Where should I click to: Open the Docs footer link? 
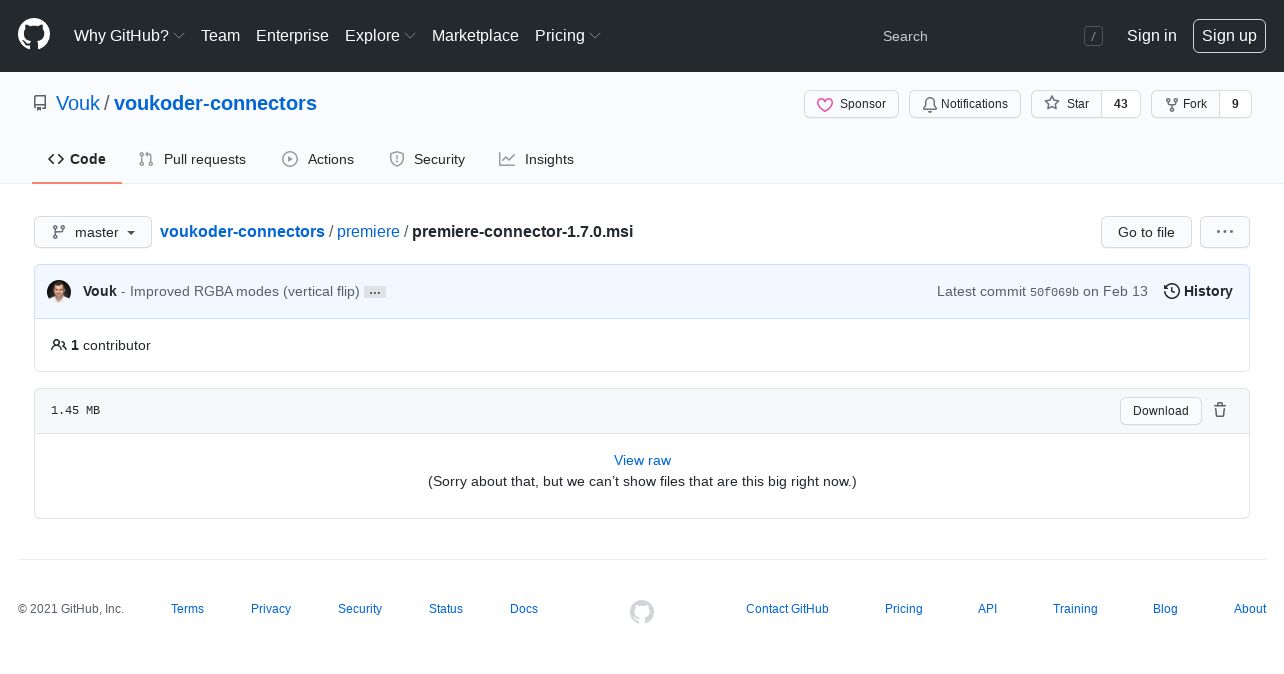524,609
